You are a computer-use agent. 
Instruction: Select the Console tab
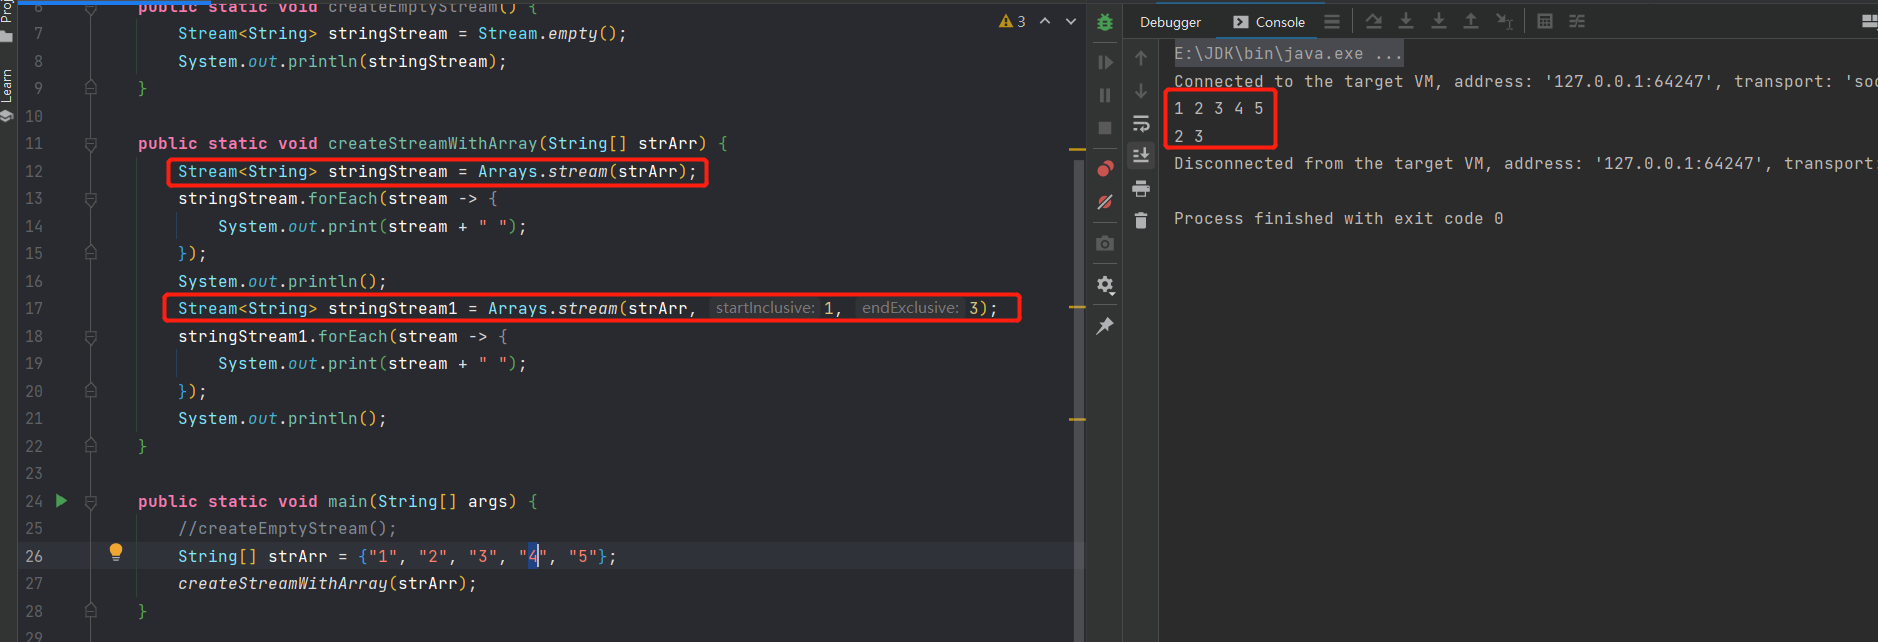tap(1269, 22)
